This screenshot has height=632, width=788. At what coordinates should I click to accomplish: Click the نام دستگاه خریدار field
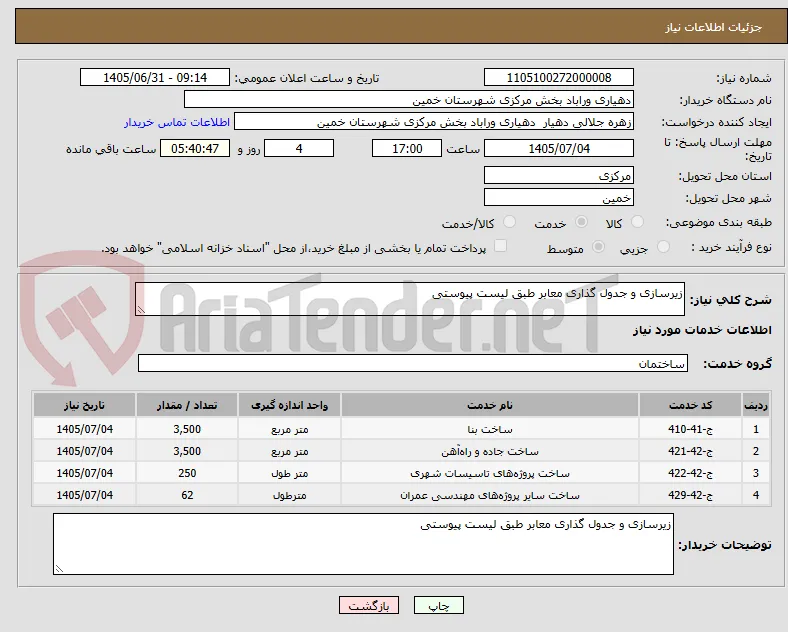[409, 100]
